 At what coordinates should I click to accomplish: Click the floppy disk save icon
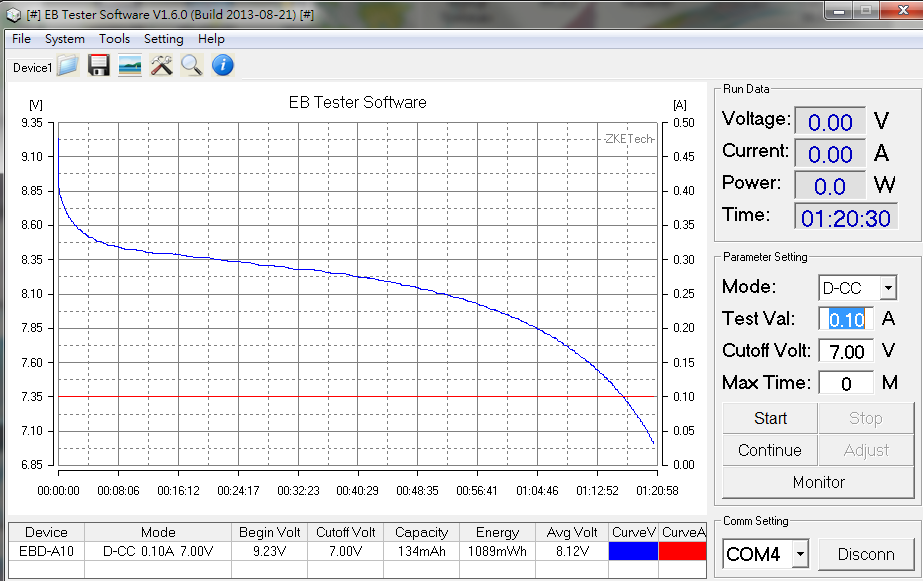tap(99, 66)
